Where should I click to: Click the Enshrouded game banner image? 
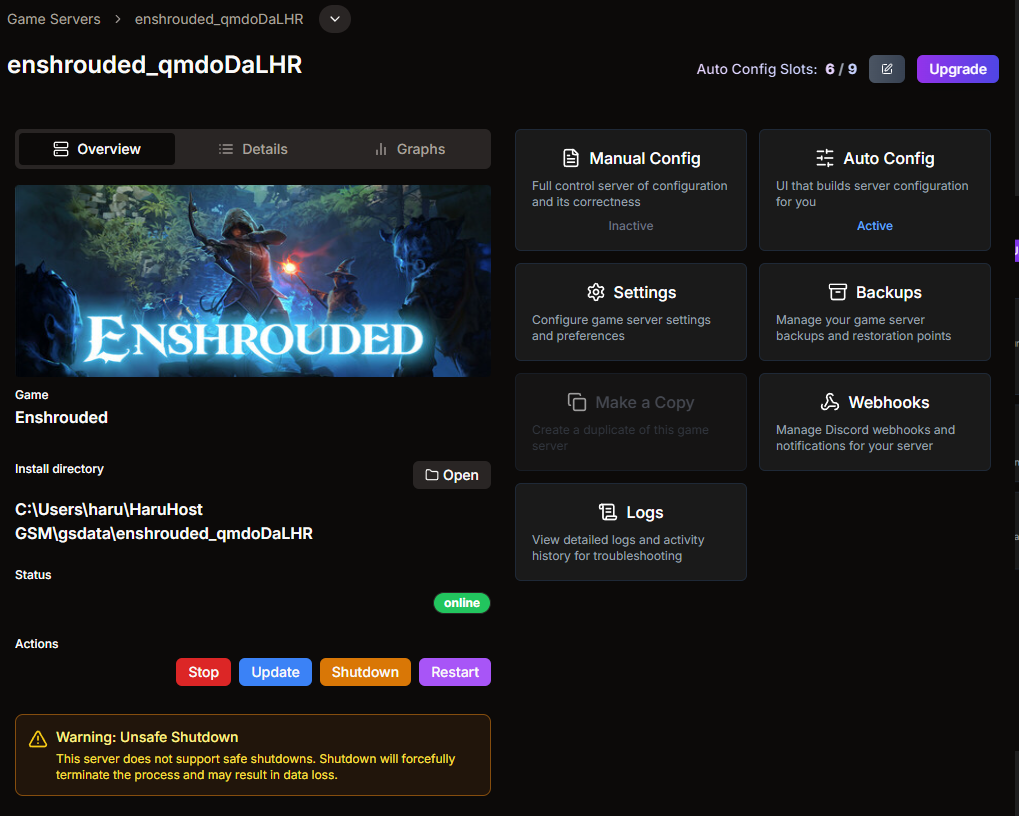pos(253,281)
